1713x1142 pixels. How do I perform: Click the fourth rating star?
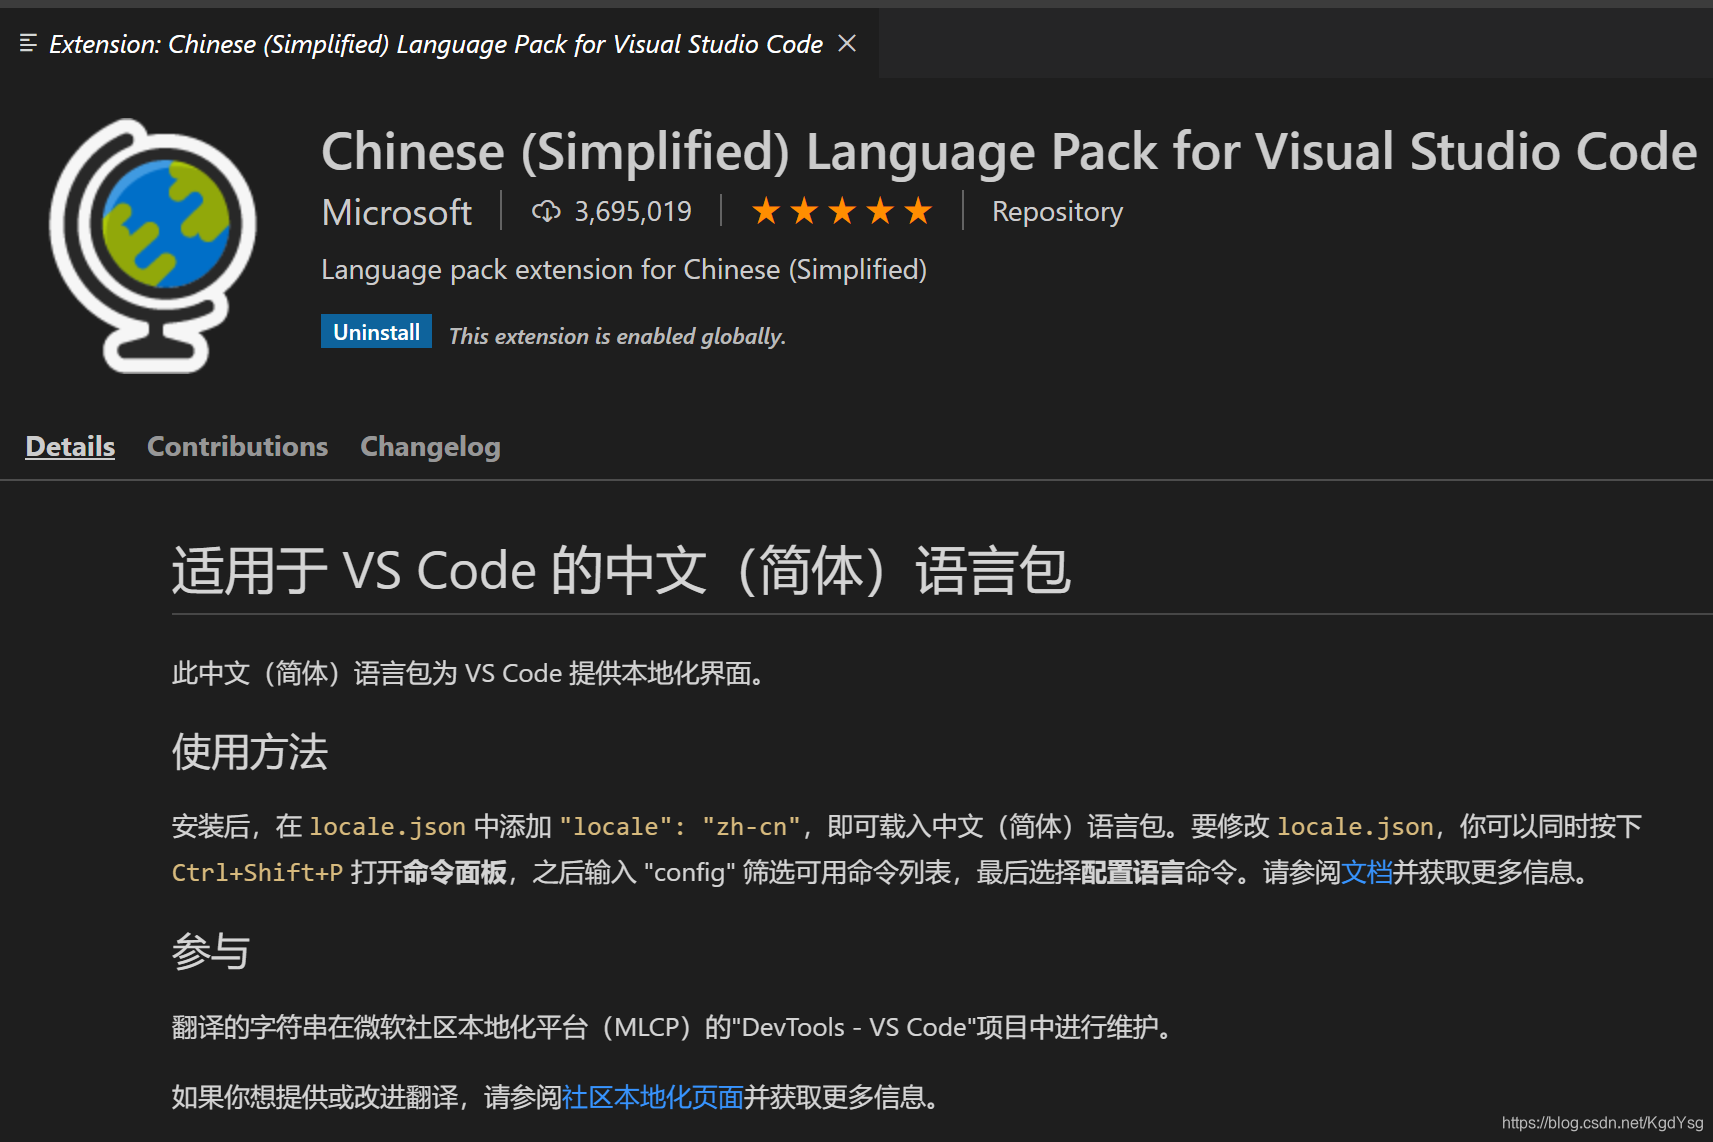(879, 211)
